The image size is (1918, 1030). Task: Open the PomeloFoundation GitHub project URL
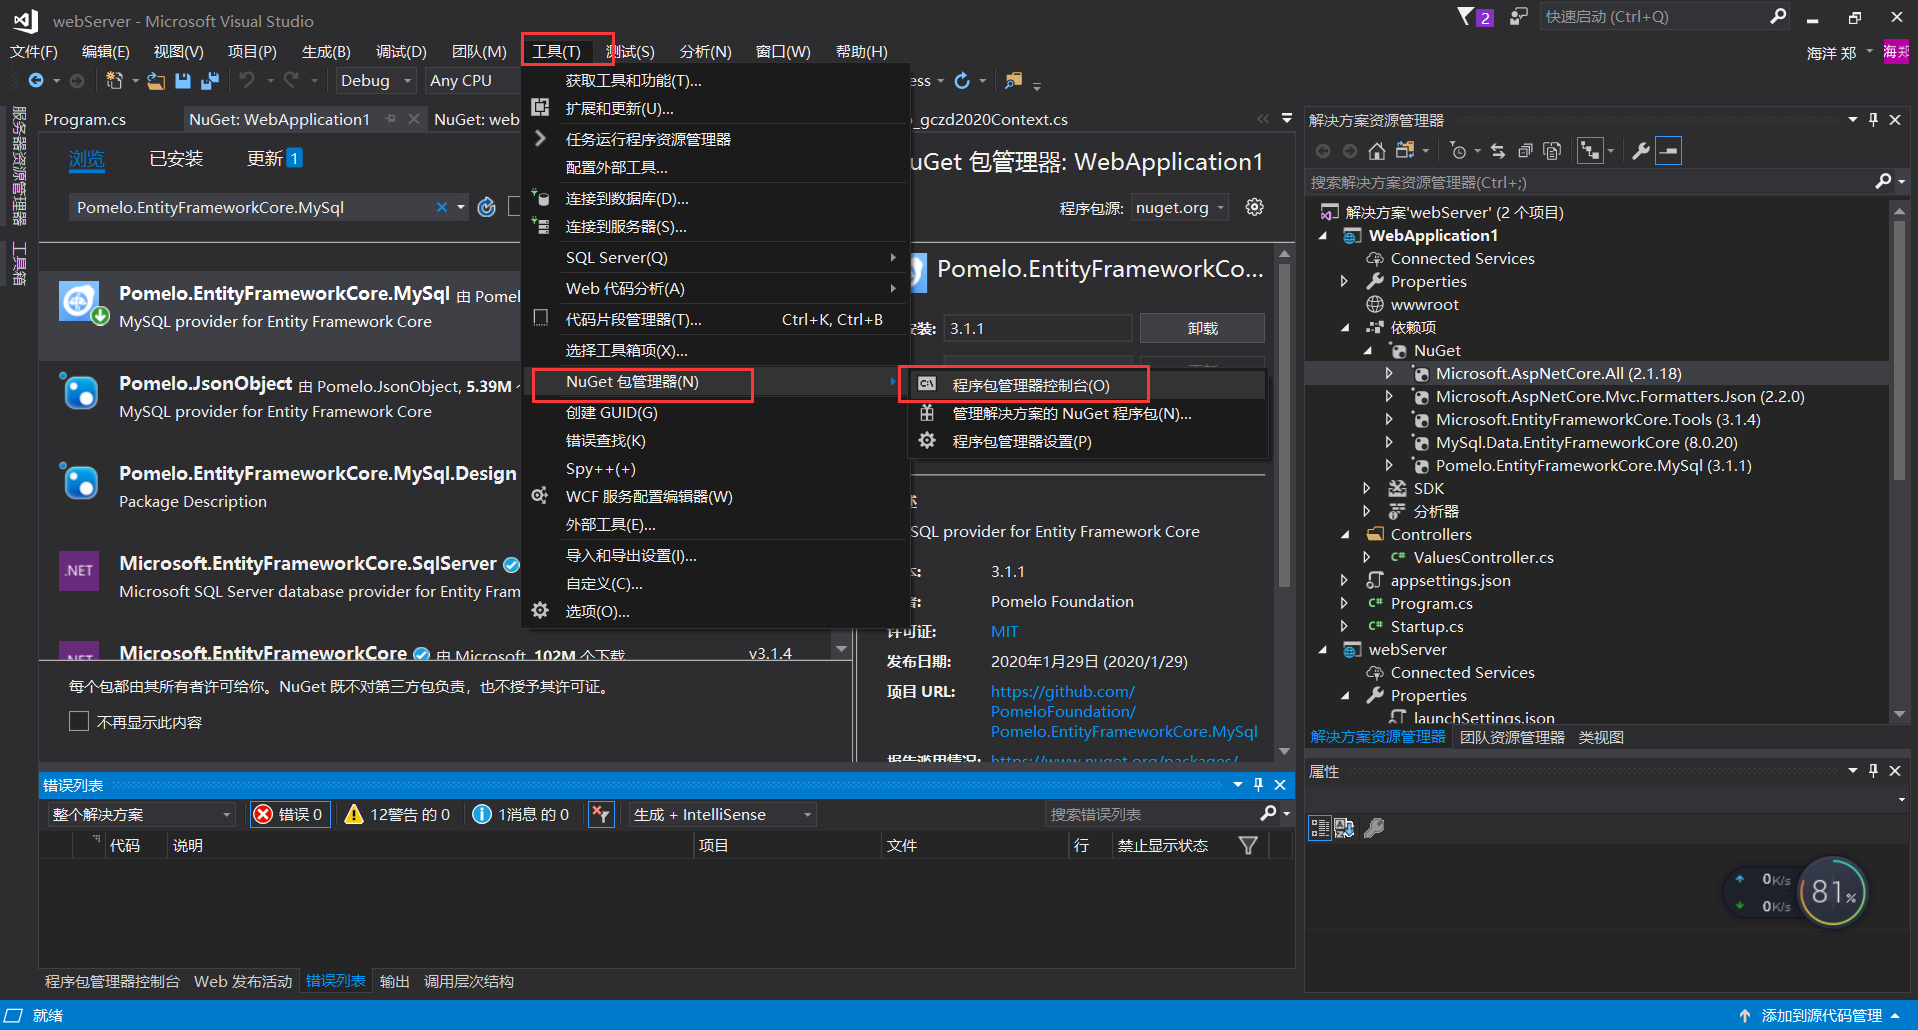tap(1124, 711)
